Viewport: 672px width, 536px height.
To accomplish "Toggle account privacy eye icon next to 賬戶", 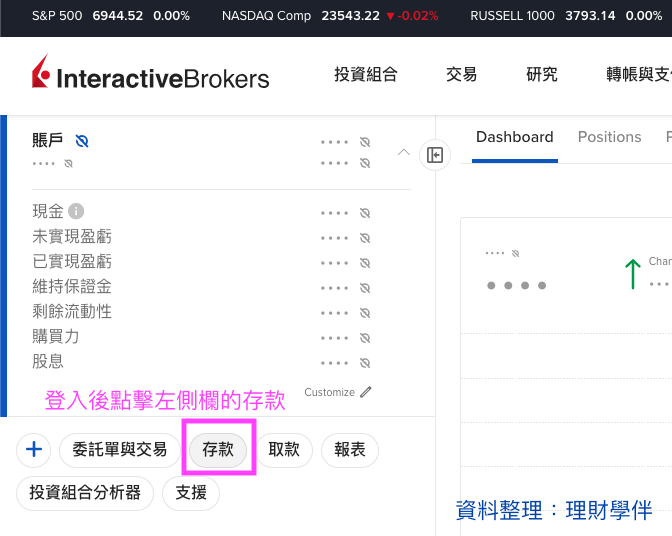I will click(x=82, y=141).
